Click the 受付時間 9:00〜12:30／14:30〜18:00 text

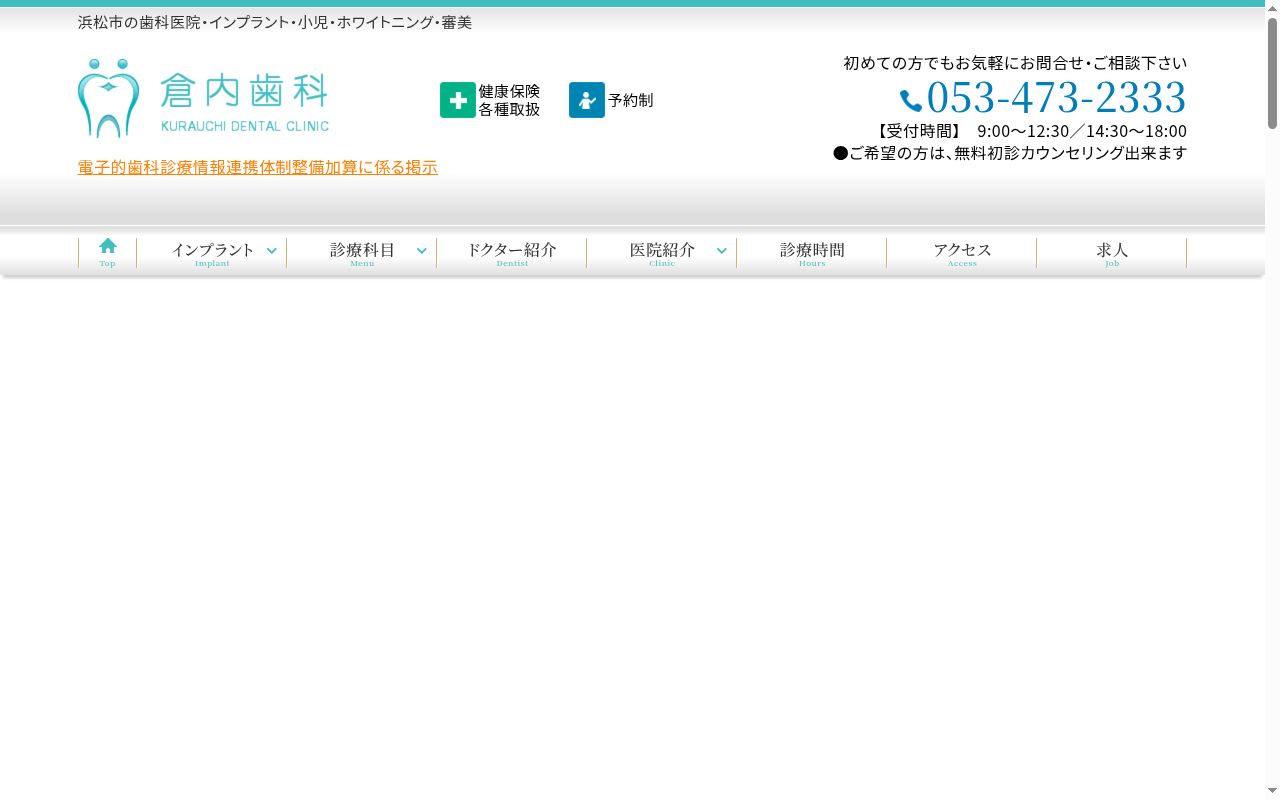pos(1030,131)
